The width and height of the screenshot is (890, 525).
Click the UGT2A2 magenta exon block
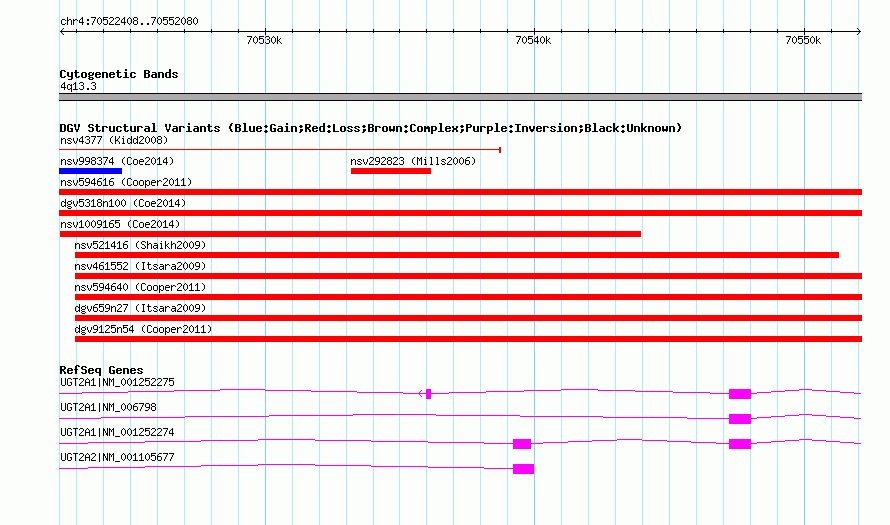[x=523, y=469]
